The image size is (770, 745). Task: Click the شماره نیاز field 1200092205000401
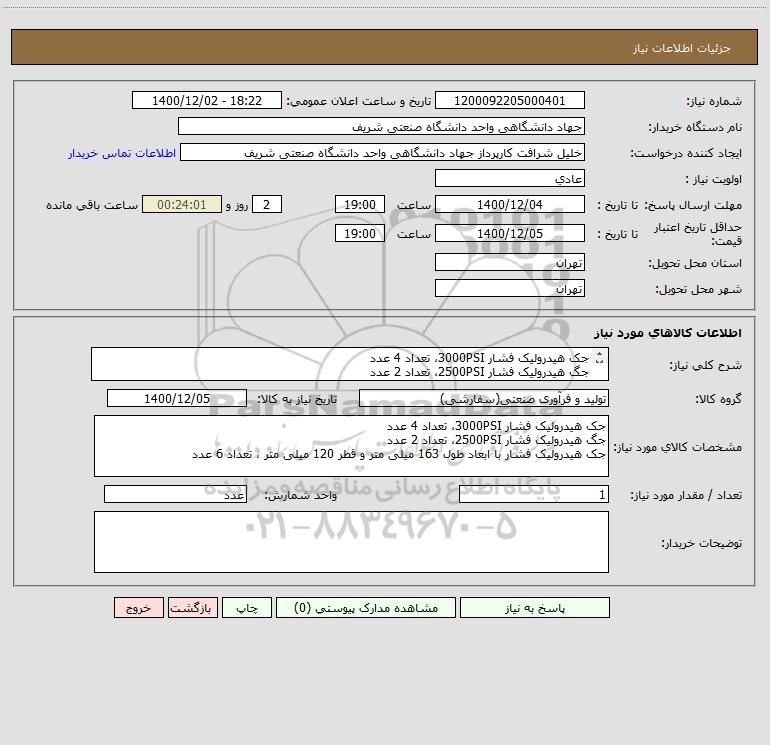510,100
